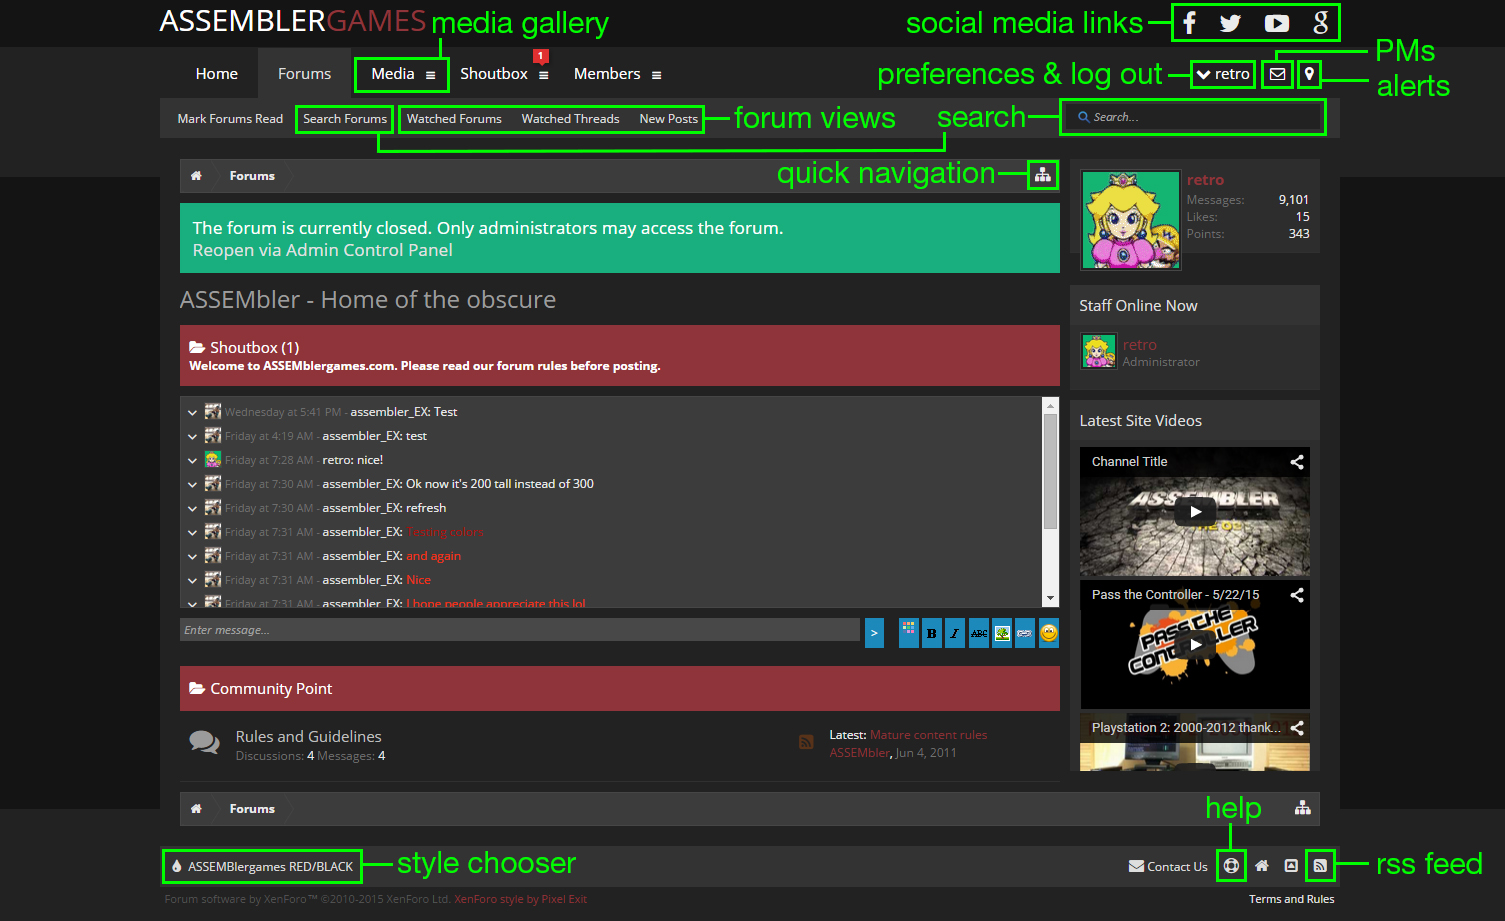The image size is (1505, 921).
Task: Click shoutbox scrollbar down arrow
Action: (x=1050, y=598)
